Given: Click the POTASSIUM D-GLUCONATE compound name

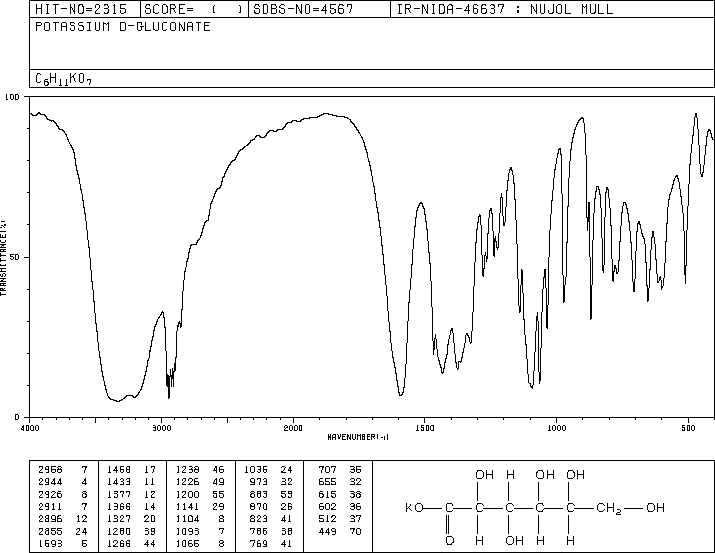Looking at the screenshot, I should pyautogui.click(x=123, y=26).
